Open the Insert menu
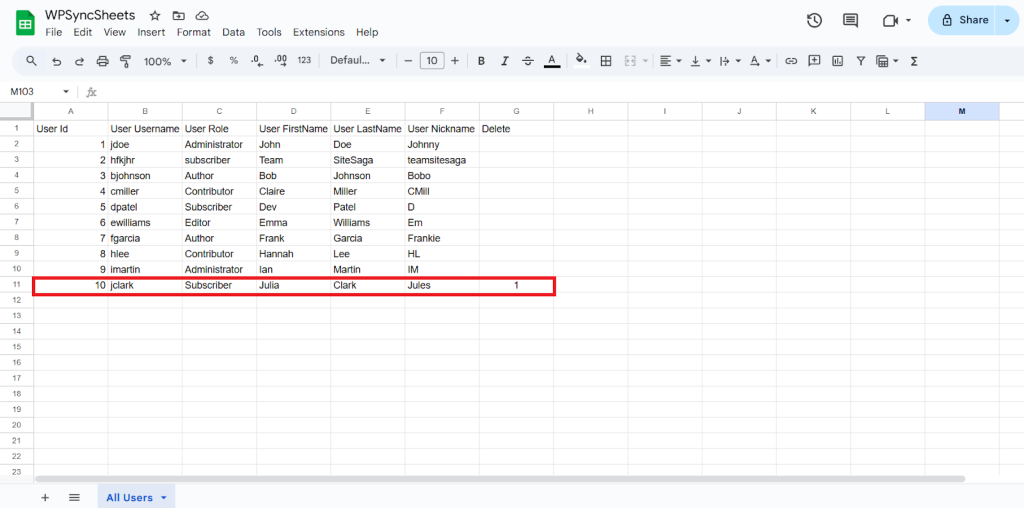 (152, 32)
